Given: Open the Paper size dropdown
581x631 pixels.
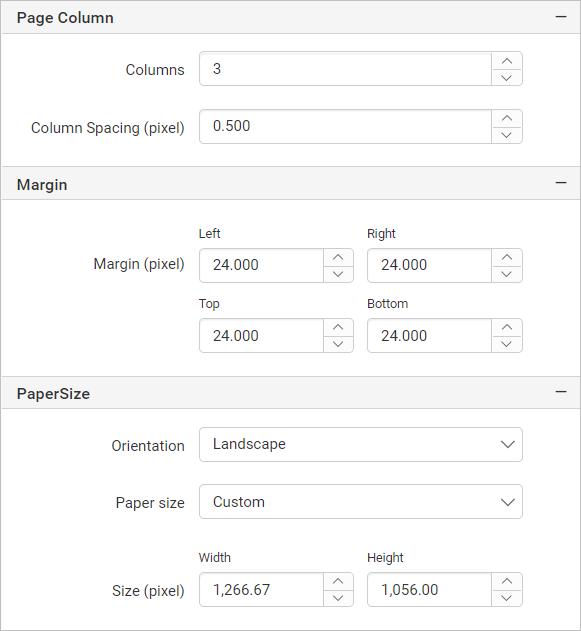Looking at the screenshot, I should pos(361,502).
